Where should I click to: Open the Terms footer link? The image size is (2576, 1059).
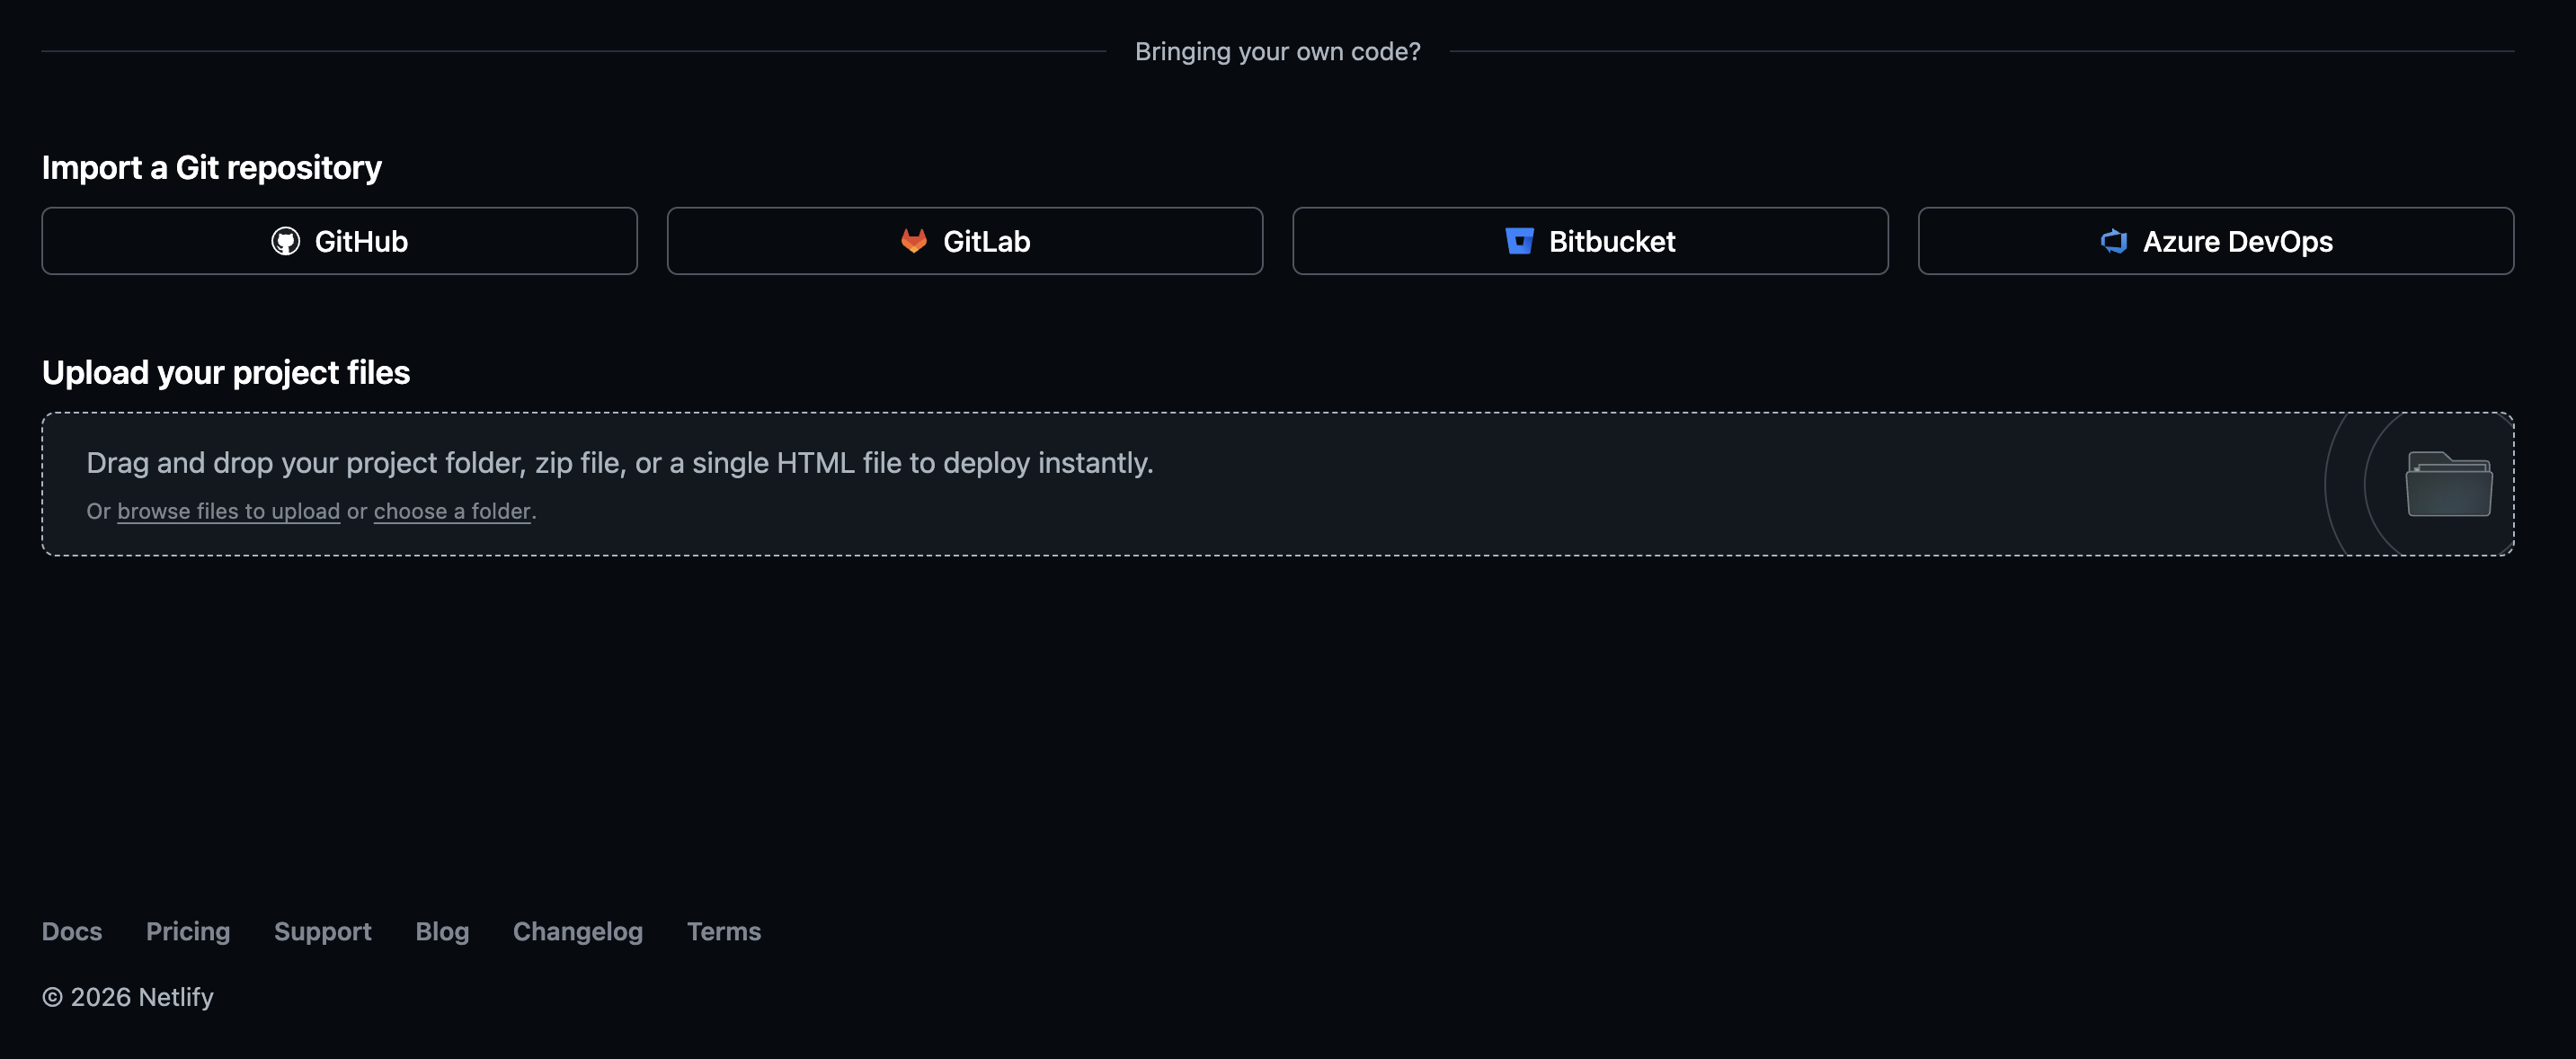point(723,931)
